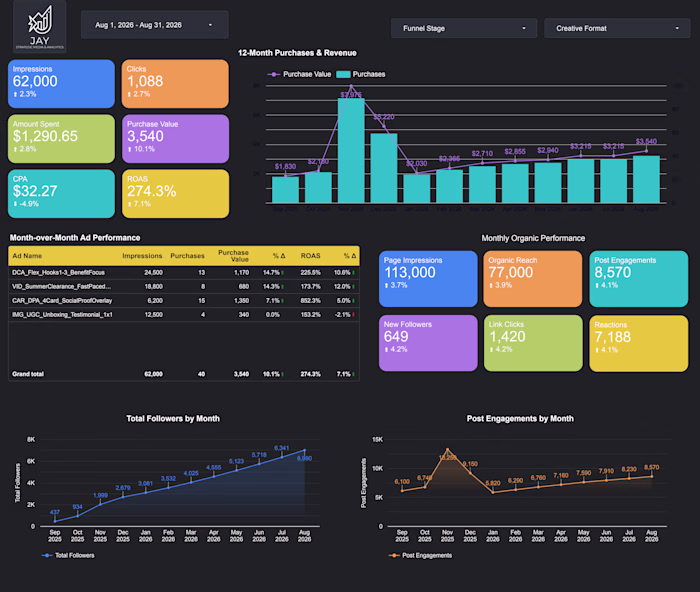Screen dimensions: 700x592
Task: Click the ROAS 274.3% scorecard
Action: click(x=175, y=193)
